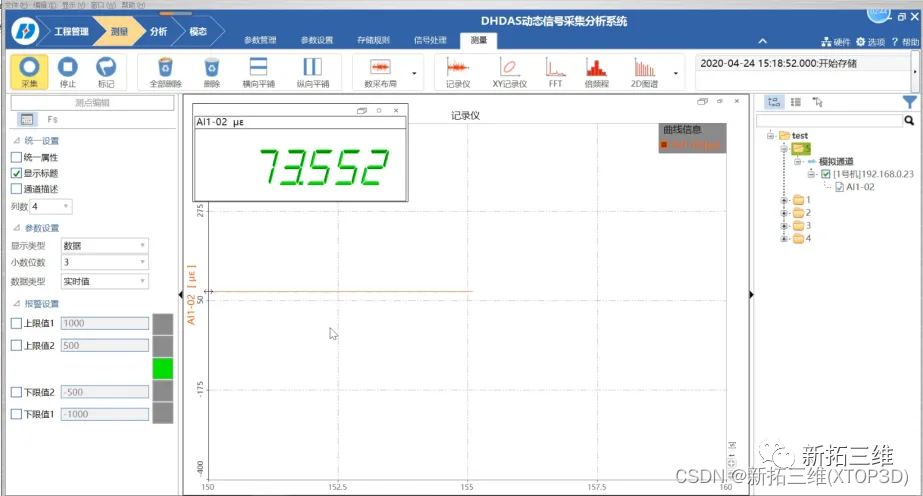This screenshot has height=496, width=923.
Task: Stop acquisition with the 停止 icon
Action: coord(68,72)
